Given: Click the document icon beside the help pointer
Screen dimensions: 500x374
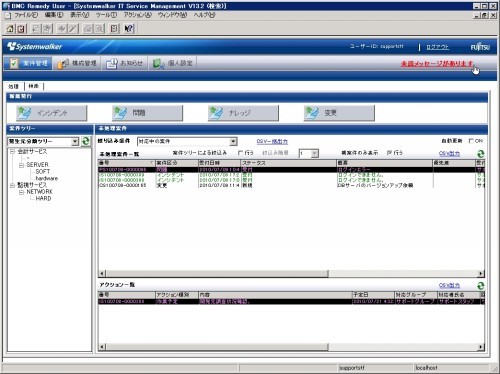Looking at the screenshot, I should 114,29.
